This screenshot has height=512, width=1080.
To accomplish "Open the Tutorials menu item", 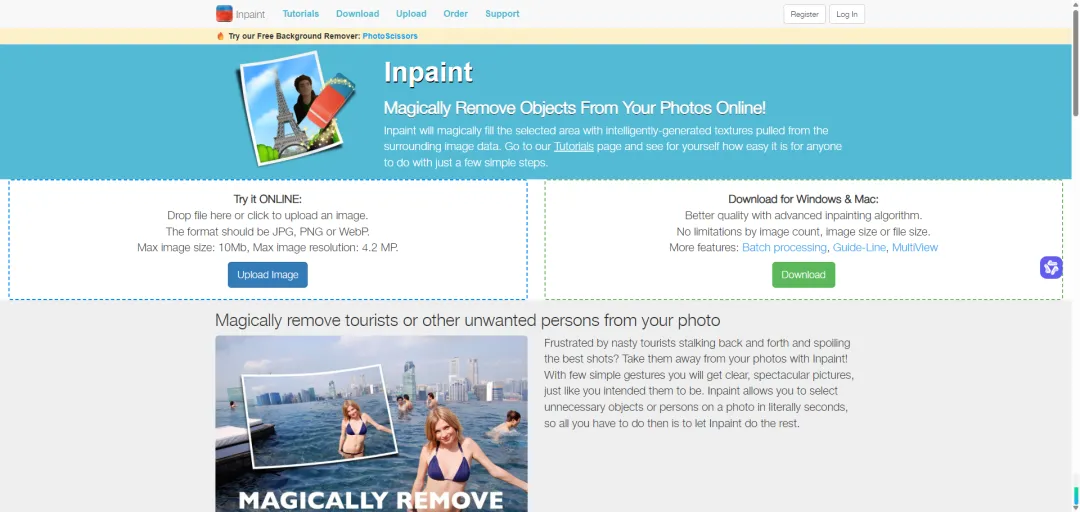I will coord(301,14).
